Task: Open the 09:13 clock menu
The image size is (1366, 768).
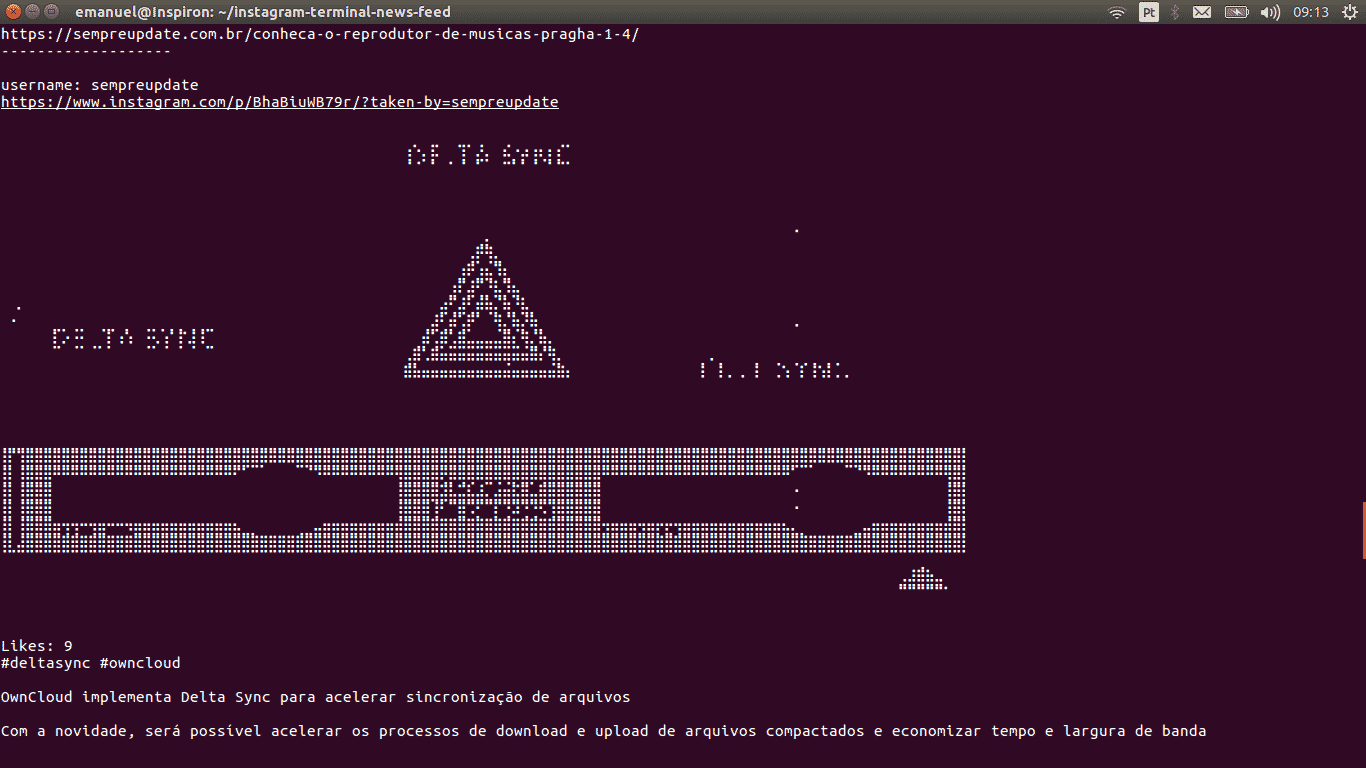Action: tap(1311, 12)
